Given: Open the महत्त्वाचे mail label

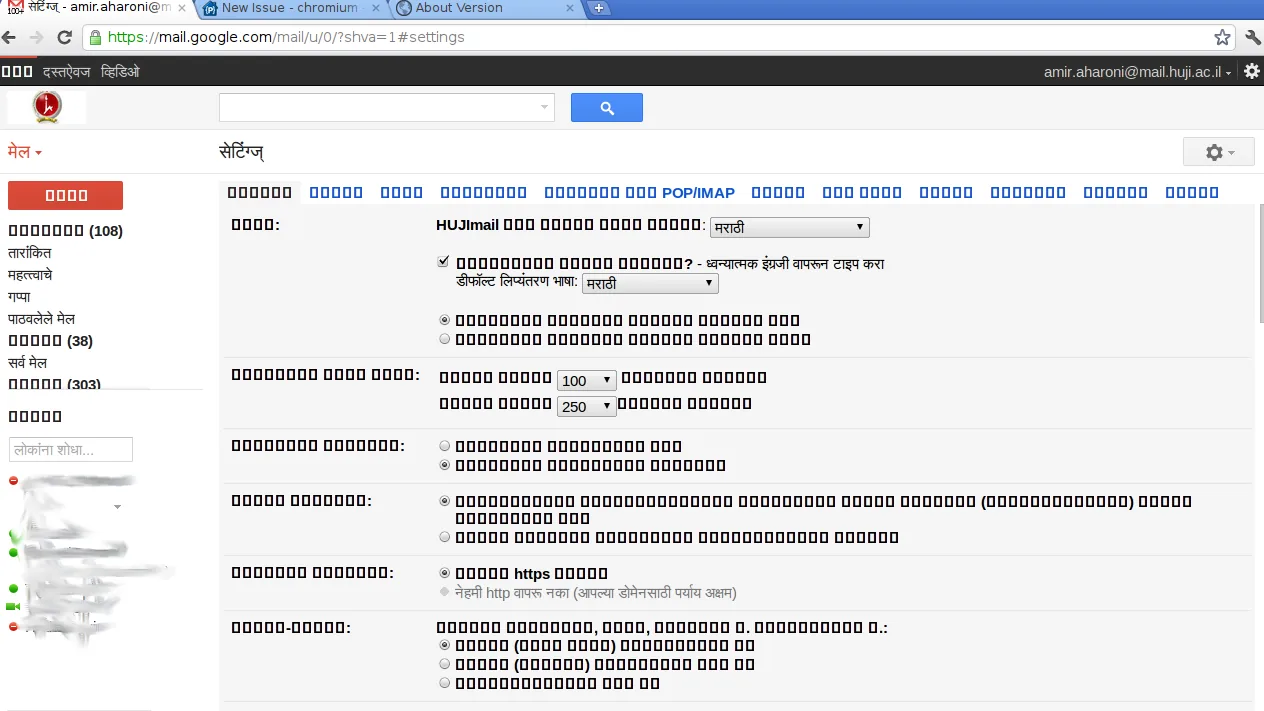Looking at the screenshot, I should coord(30,275).
